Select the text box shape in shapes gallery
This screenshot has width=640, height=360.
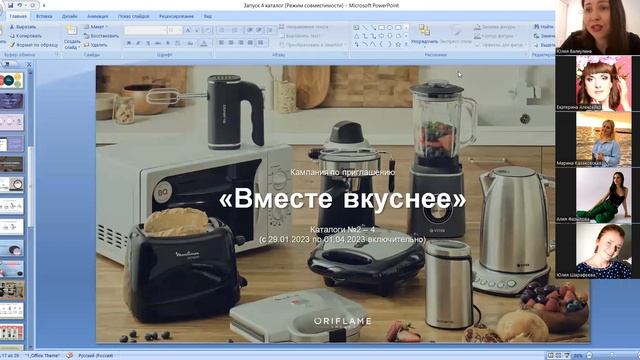[x=356, y=27]
